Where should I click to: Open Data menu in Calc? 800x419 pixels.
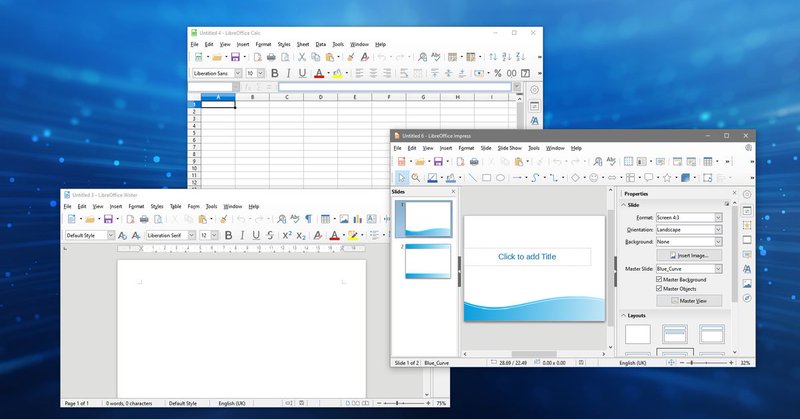(x=320, y=44)
